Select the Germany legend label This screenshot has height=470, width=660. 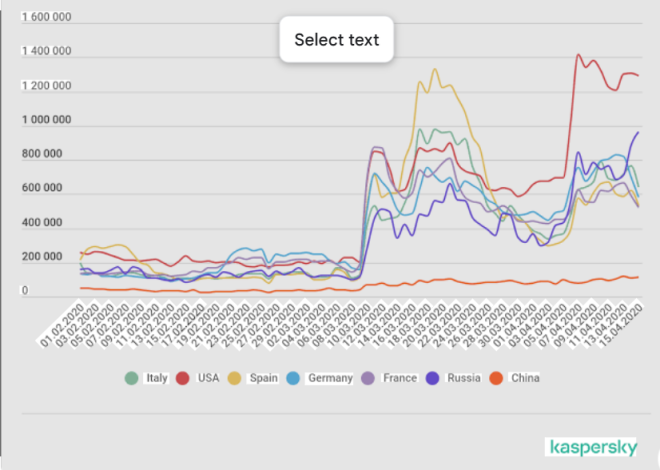click(x=332, y=378)
